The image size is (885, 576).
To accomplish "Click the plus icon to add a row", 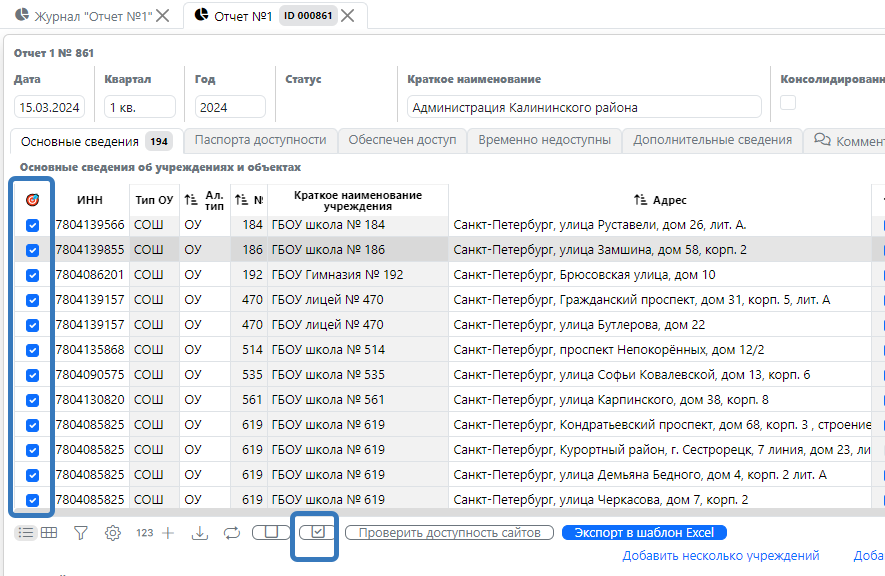I will pyautogui.click(x=168, y=533).
